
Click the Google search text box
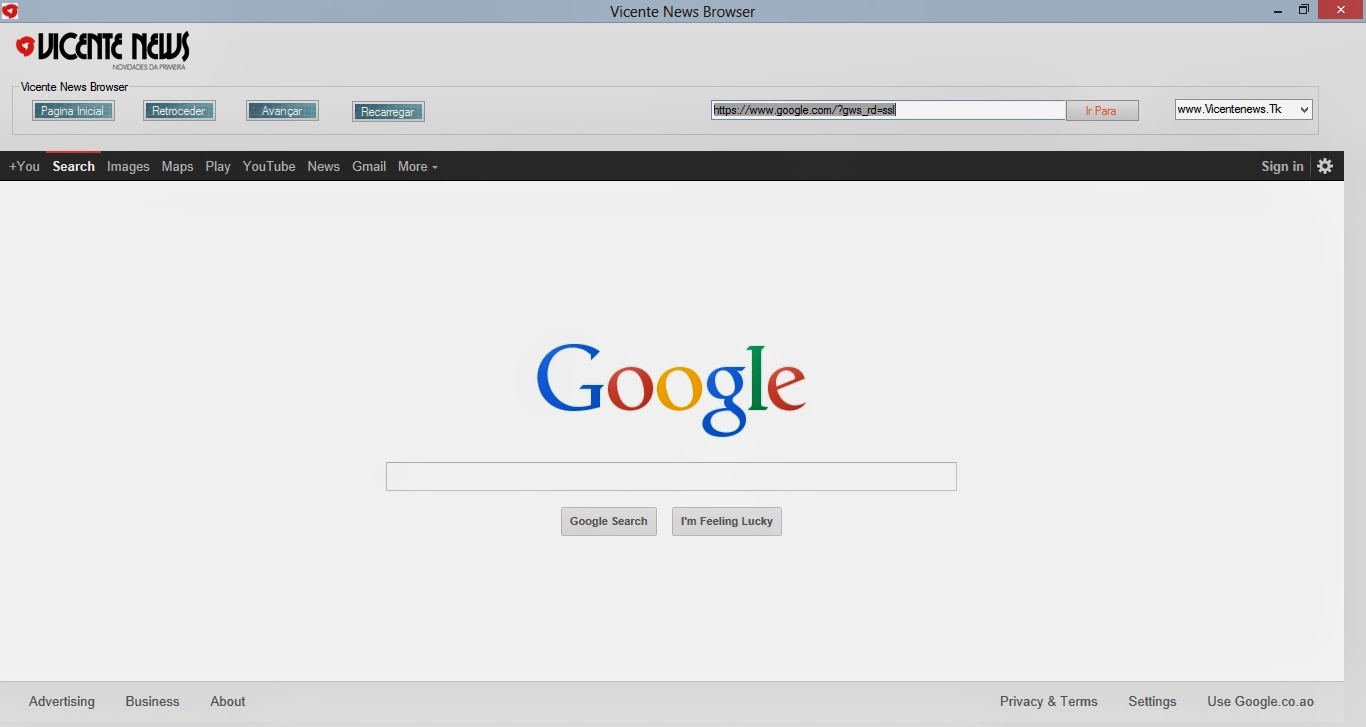pos(671,476)
